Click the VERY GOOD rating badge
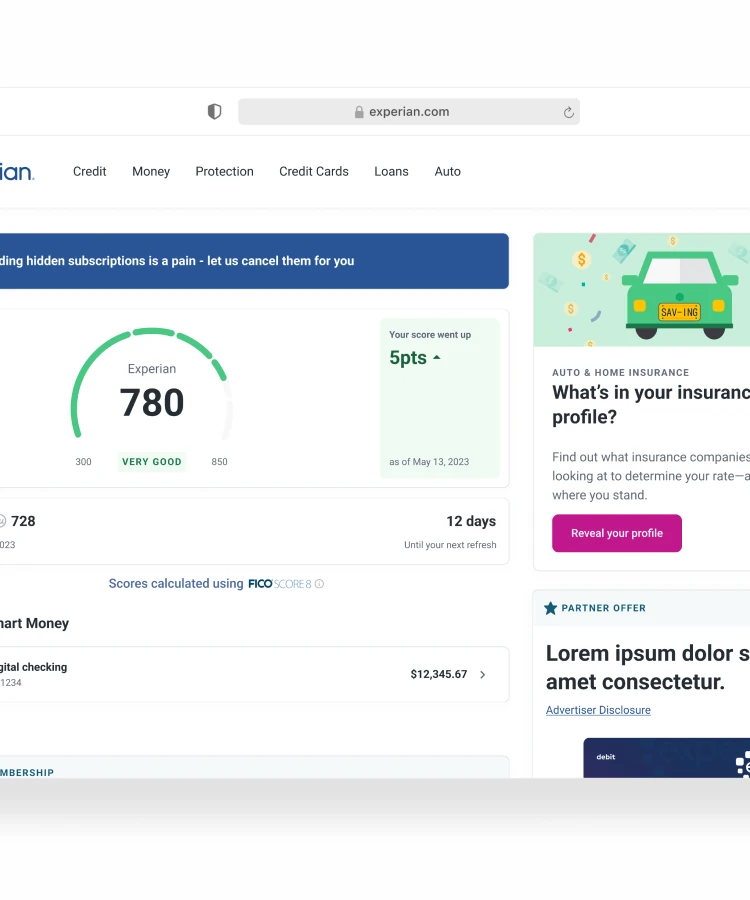 (x=151, y=461)
